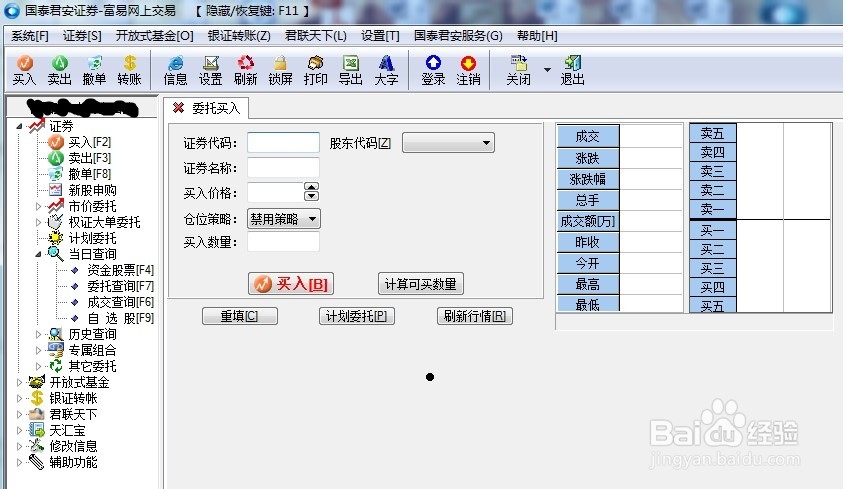Select 卖出[F3] in the tree
This screenshot has width=846, height=489.
[89, 158]
